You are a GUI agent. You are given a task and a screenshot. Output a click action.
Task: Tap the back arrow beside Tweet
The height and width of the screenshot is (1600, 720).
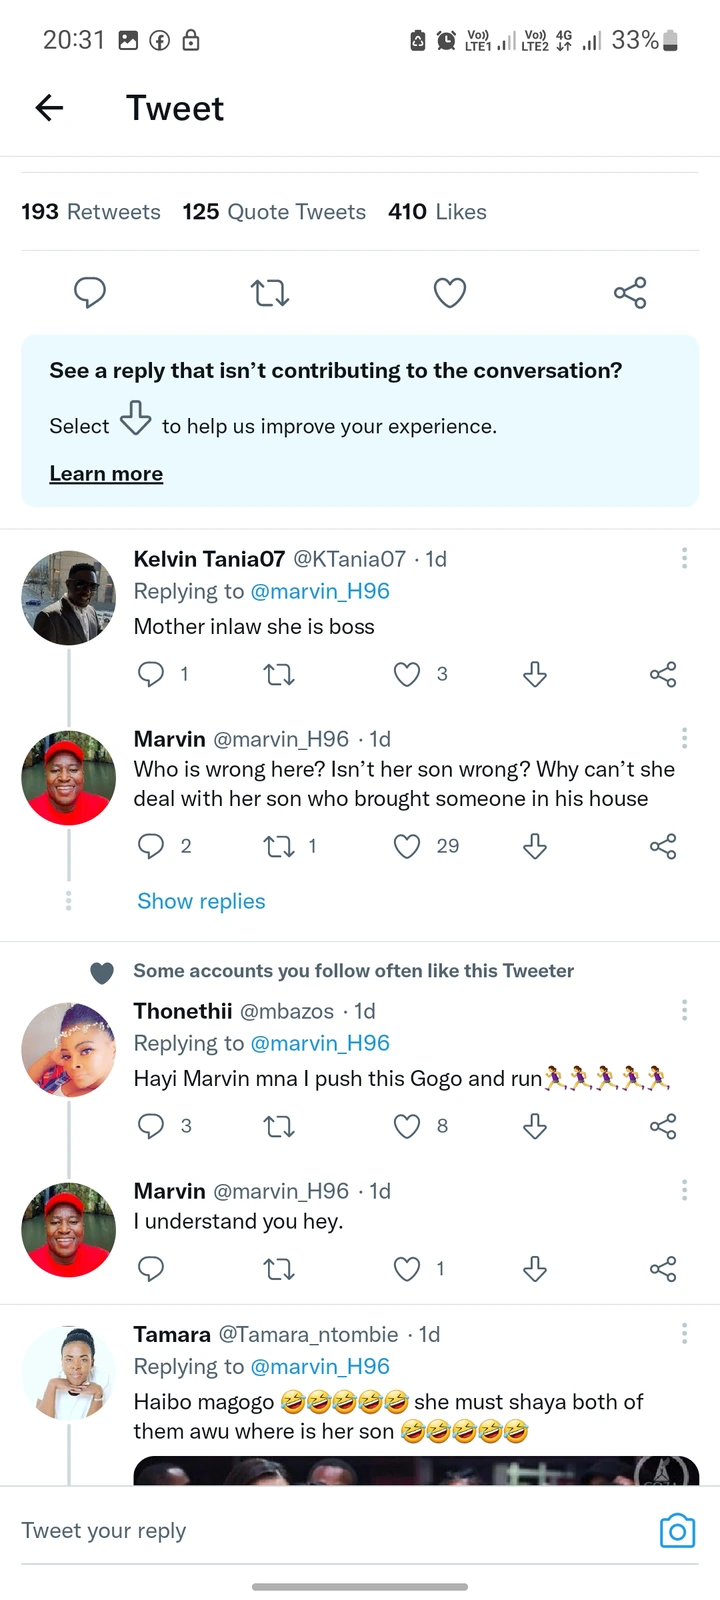[x=49, y=108]
